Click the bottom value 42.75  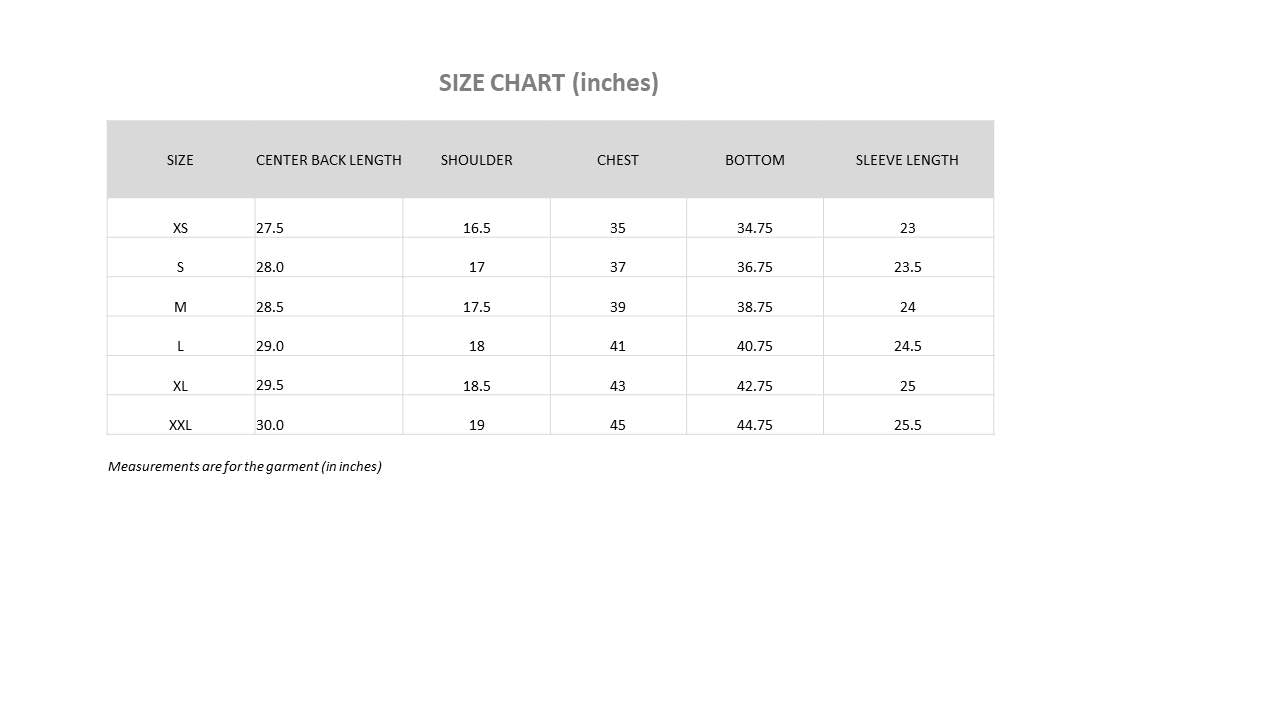754,386
